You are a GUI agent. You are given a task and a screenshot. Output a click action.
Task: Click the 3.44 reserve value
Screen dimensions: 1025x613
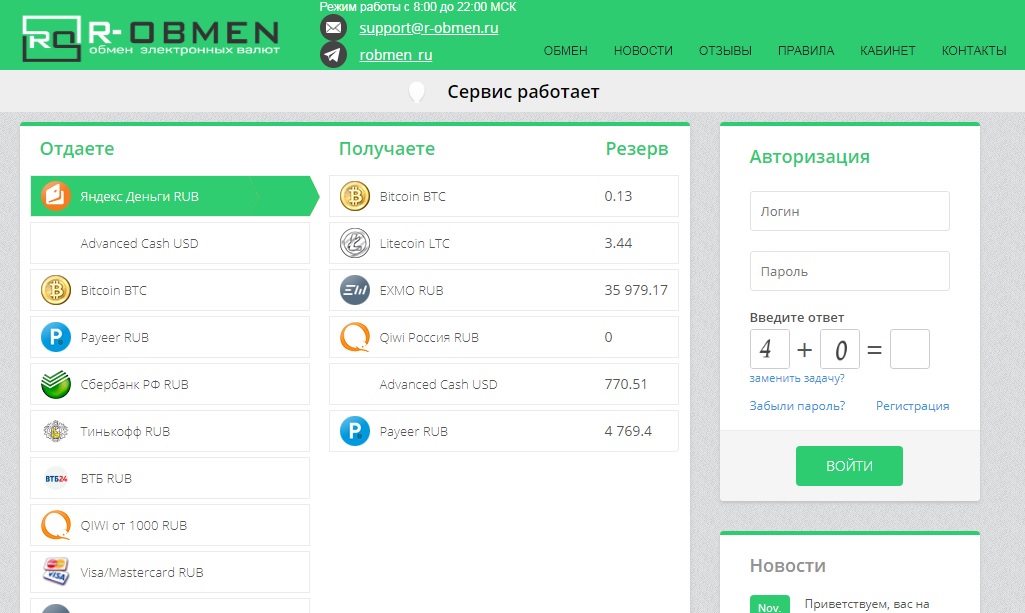(618, 243)
